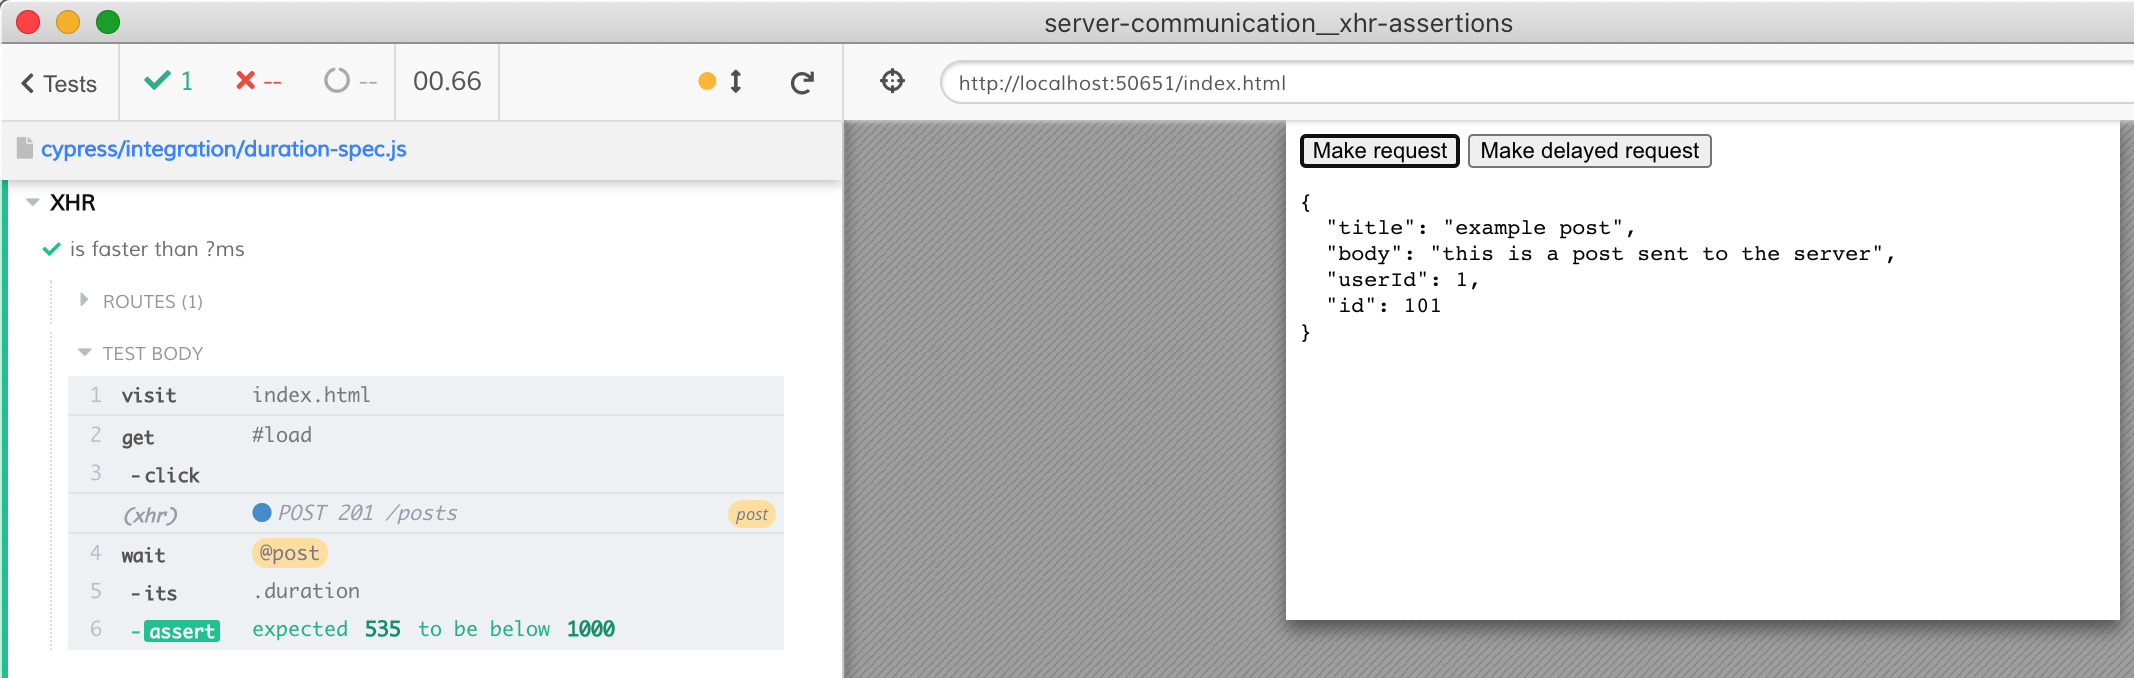
Task: Click the 'is faster than ?ms' test
Action: click(x=157, y=250)
